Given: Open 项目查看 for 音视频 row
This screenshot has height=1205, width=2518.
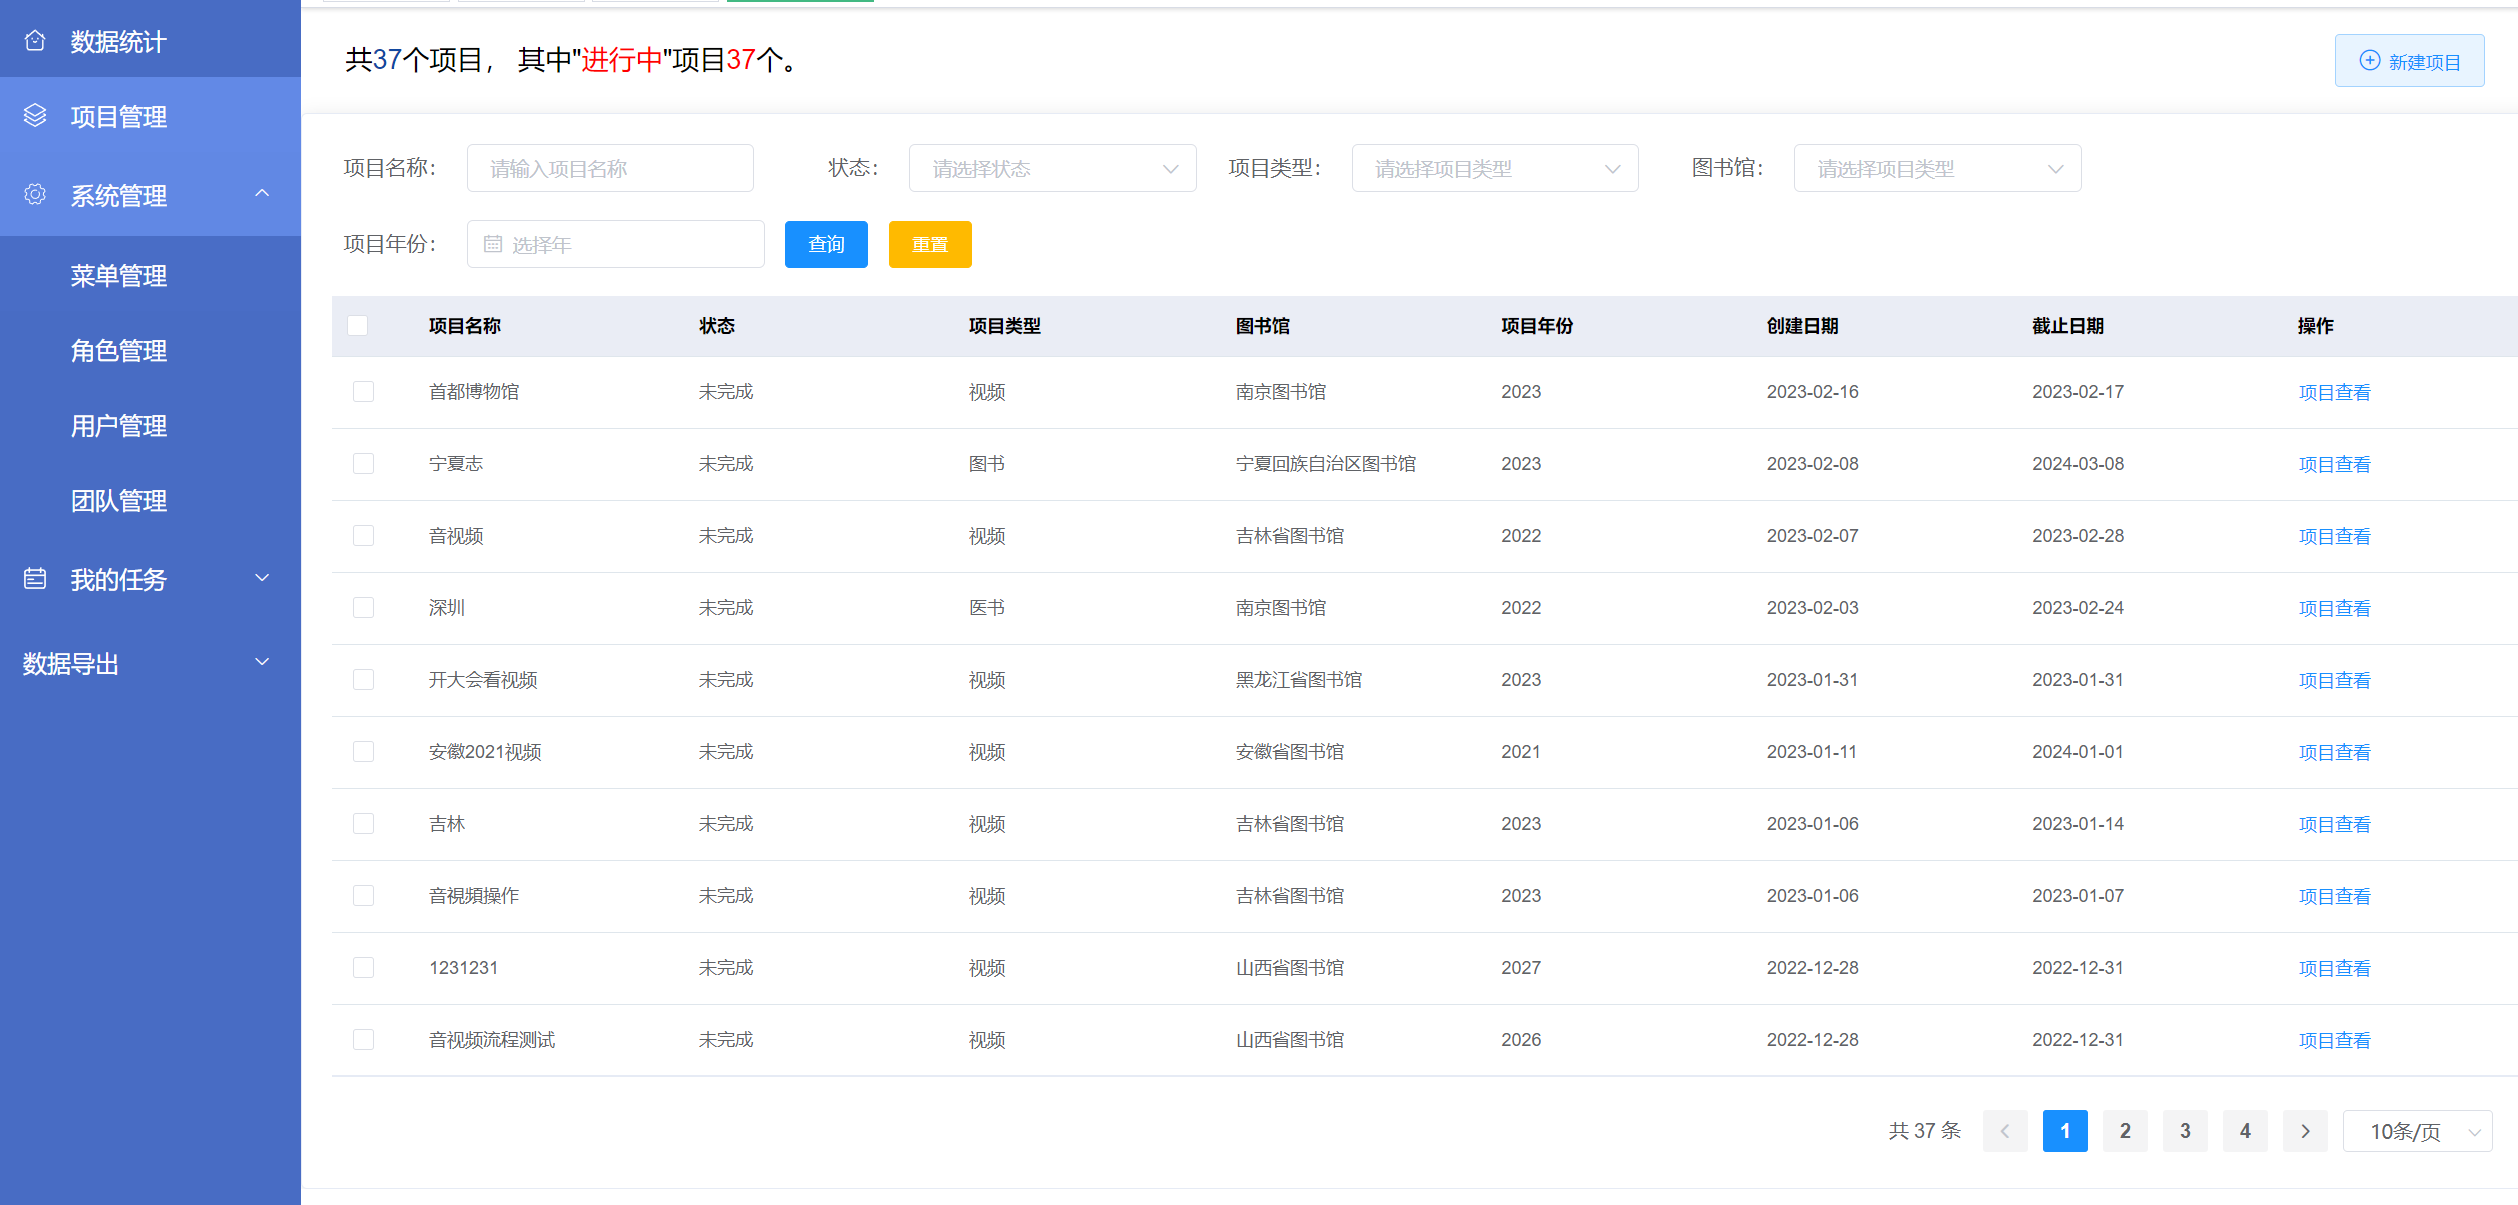Looking at the screenshot, I should tap(2334, 536).
